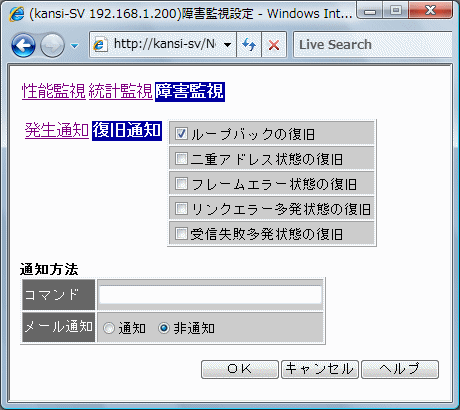Click the コマンド row label

59,295
